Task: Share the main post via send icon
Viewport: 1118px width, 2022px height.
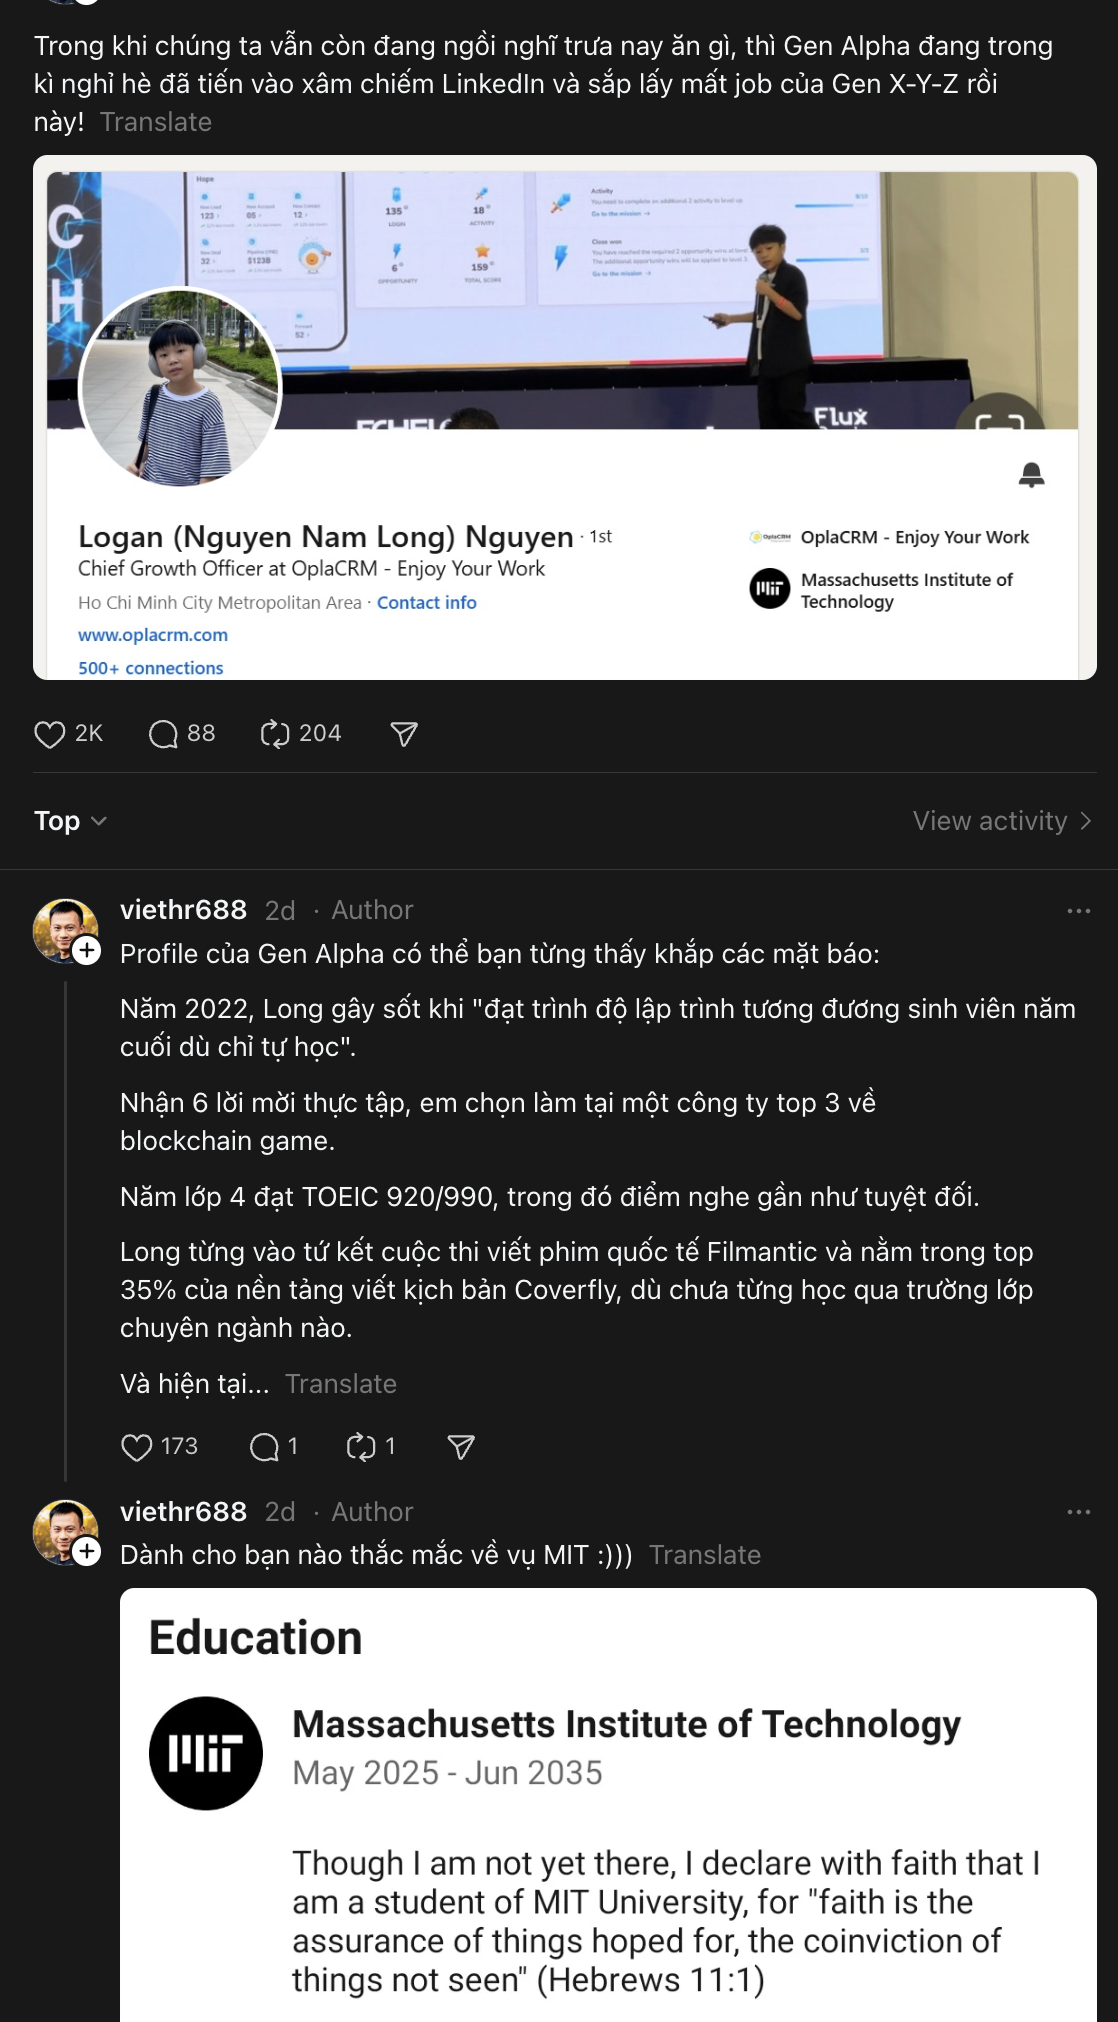Action: coord(404,735)
